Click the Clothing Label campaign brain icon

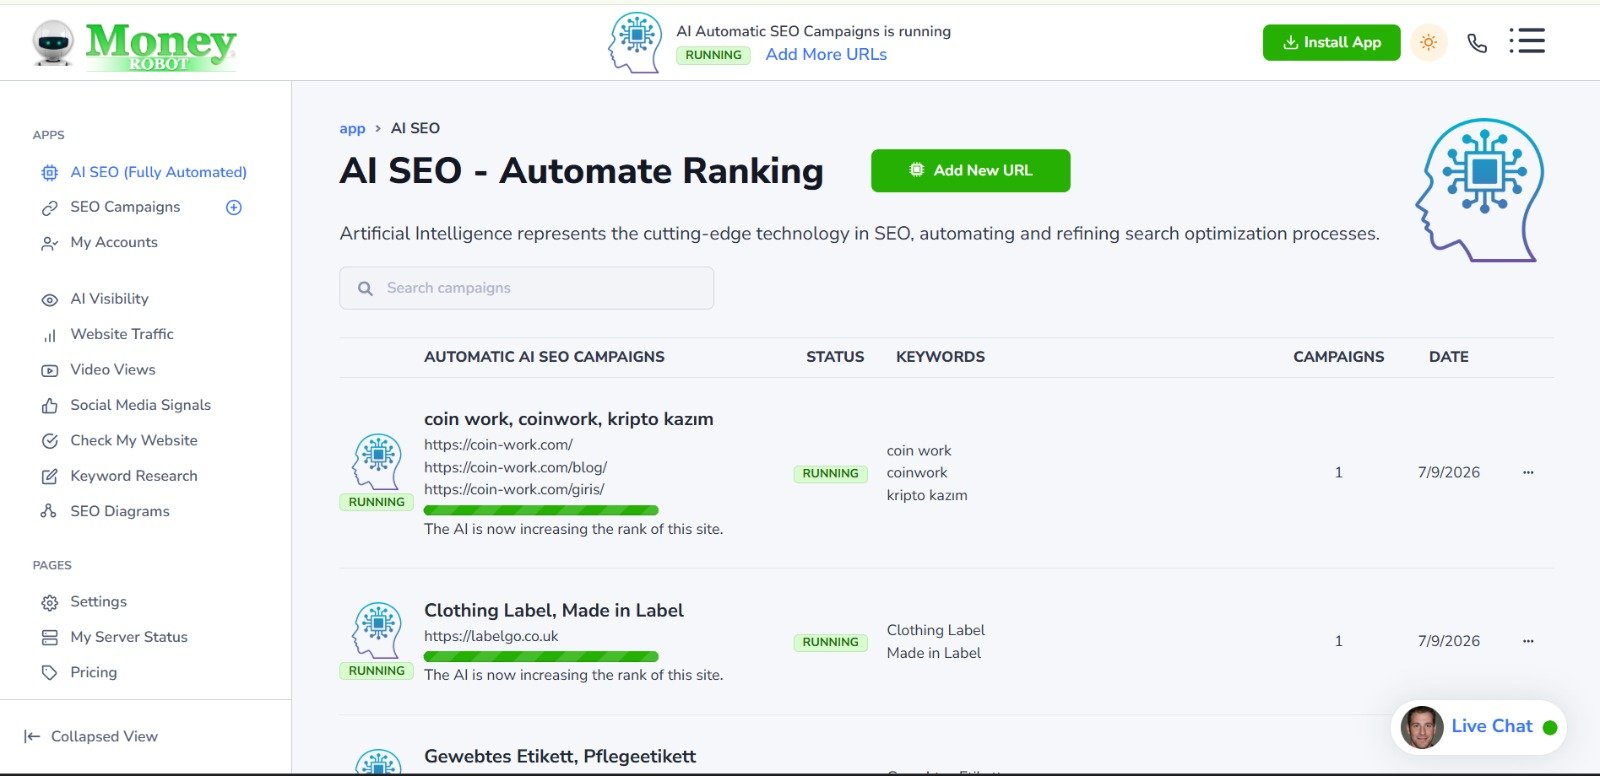[x=377, y=630]
